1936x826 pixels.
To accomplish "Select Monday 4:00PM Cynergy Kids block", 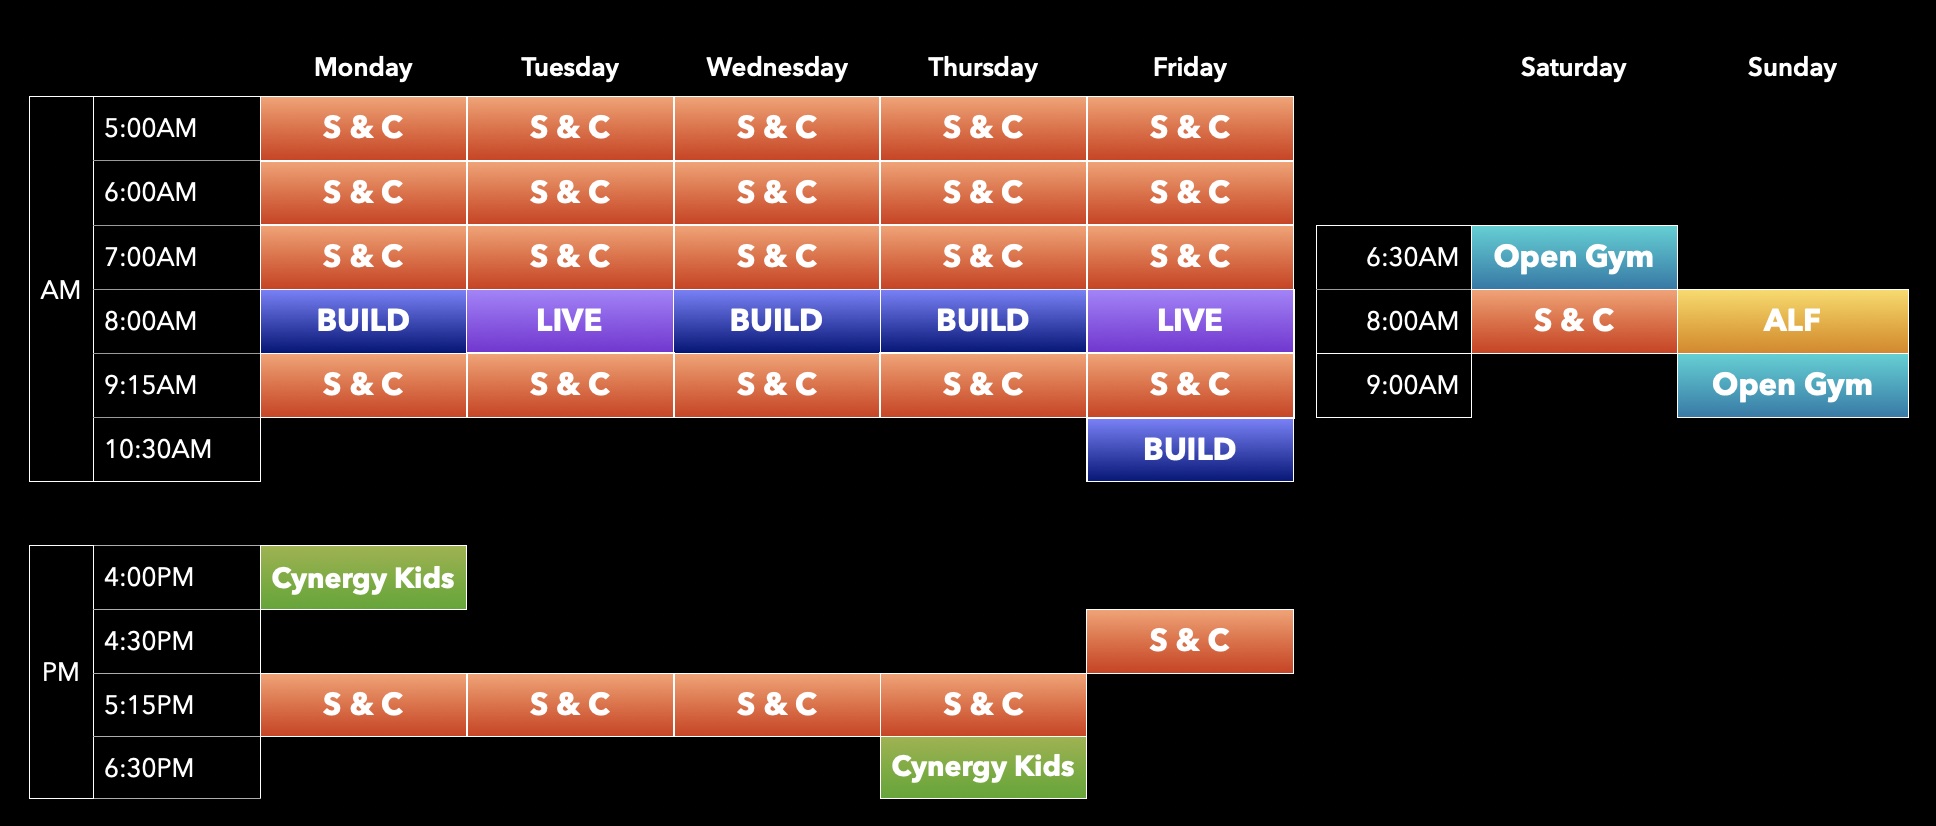I will pyautogui.click(x=363, y=577).
